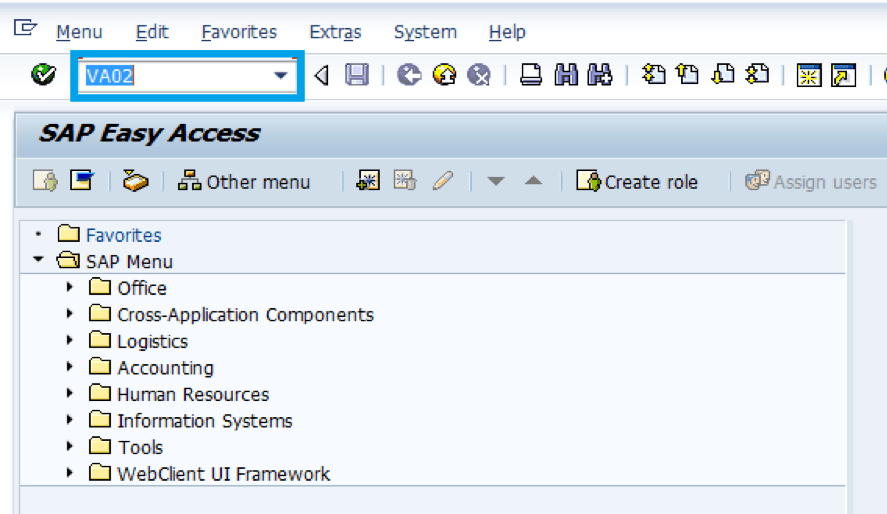
Task: Expand the Human Resources folder node
Action: 70,393
